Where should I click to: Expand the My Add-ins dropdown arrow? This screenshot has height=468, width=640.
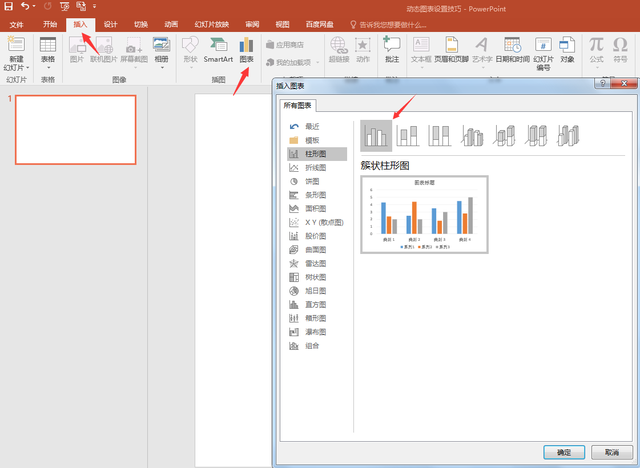click(x=318, y=62)
